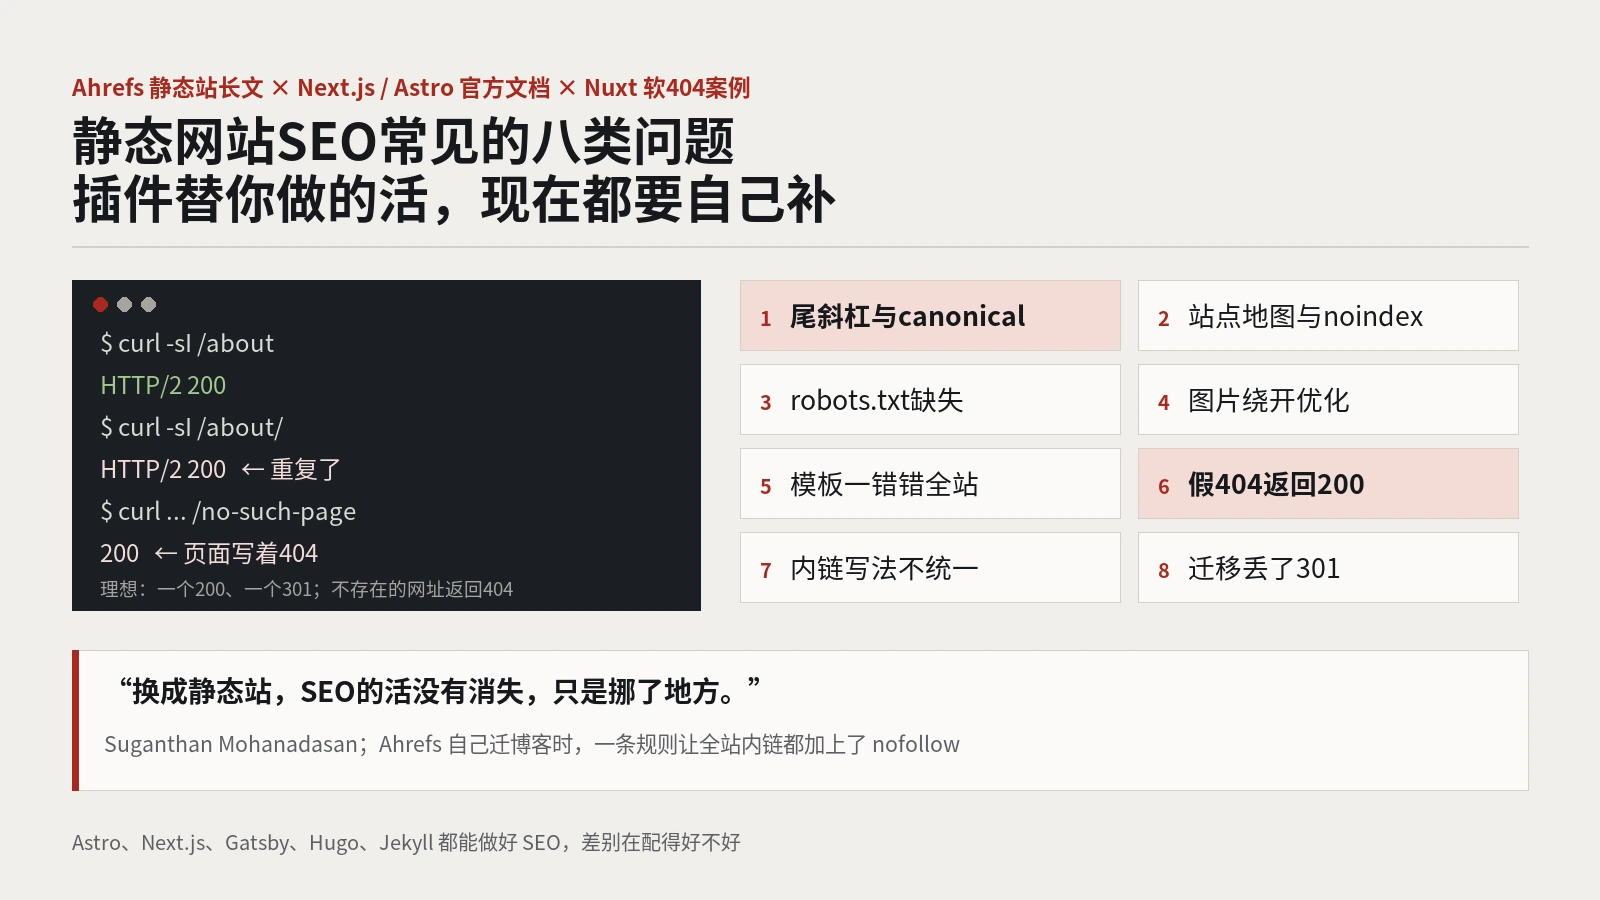1600x900 pixels.
Task: Click the quote '换成静态站，SEO的活没有消失'
Action: [440, 691]
